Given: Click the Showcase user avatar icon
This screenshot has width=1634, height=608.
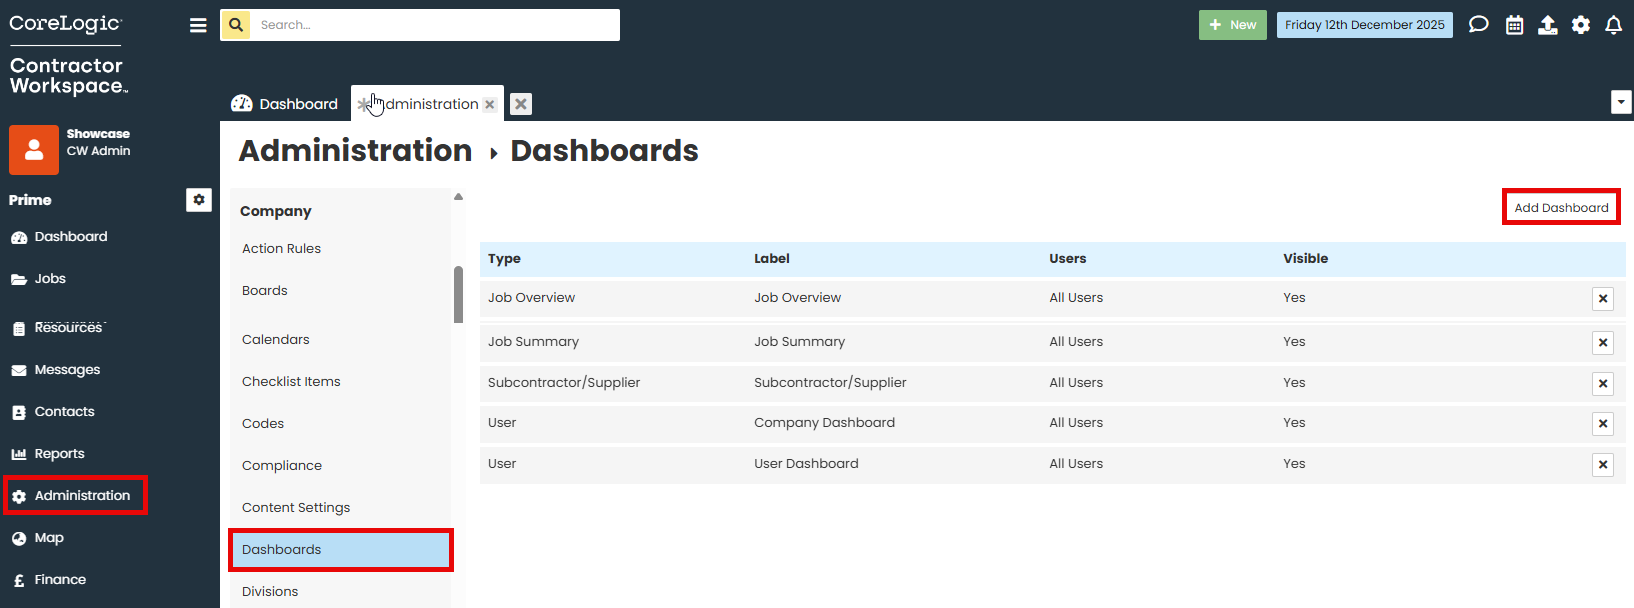Looking at the screenshot, I should [34, 150].
